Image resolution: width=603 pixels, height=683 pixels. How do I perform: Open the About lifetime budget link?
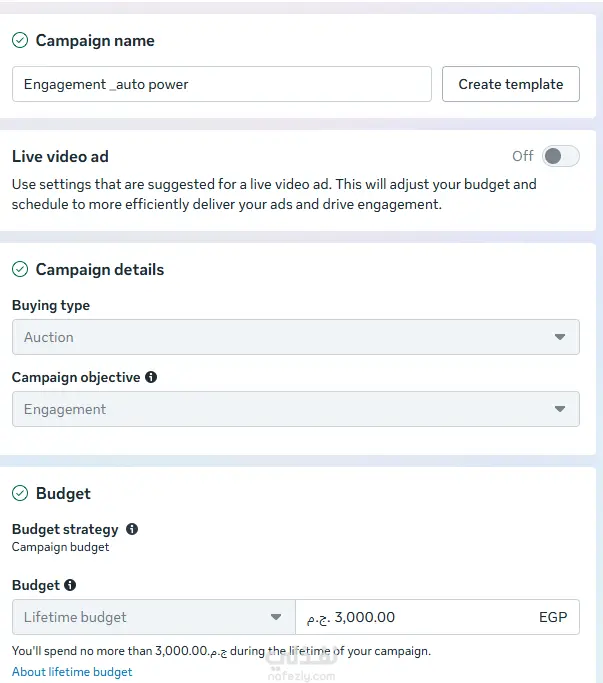(72, 672)
